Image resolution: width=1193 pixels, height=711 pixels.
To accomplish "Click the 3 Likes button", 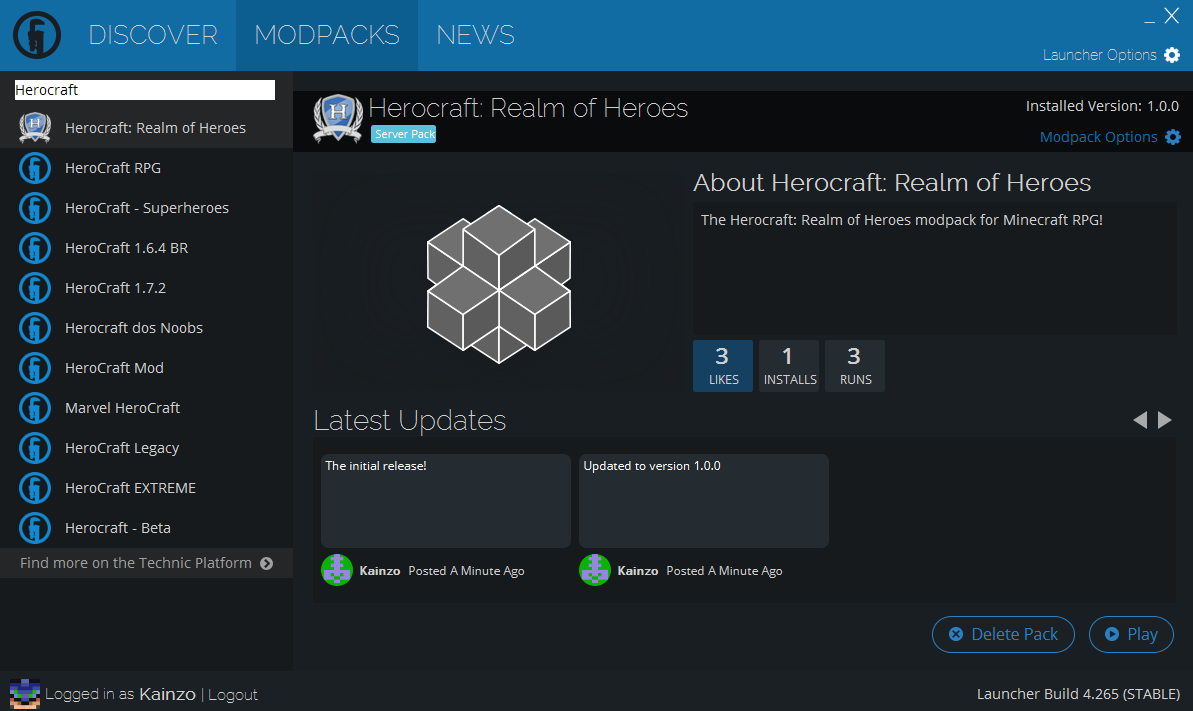I will (x=723, y=366).
